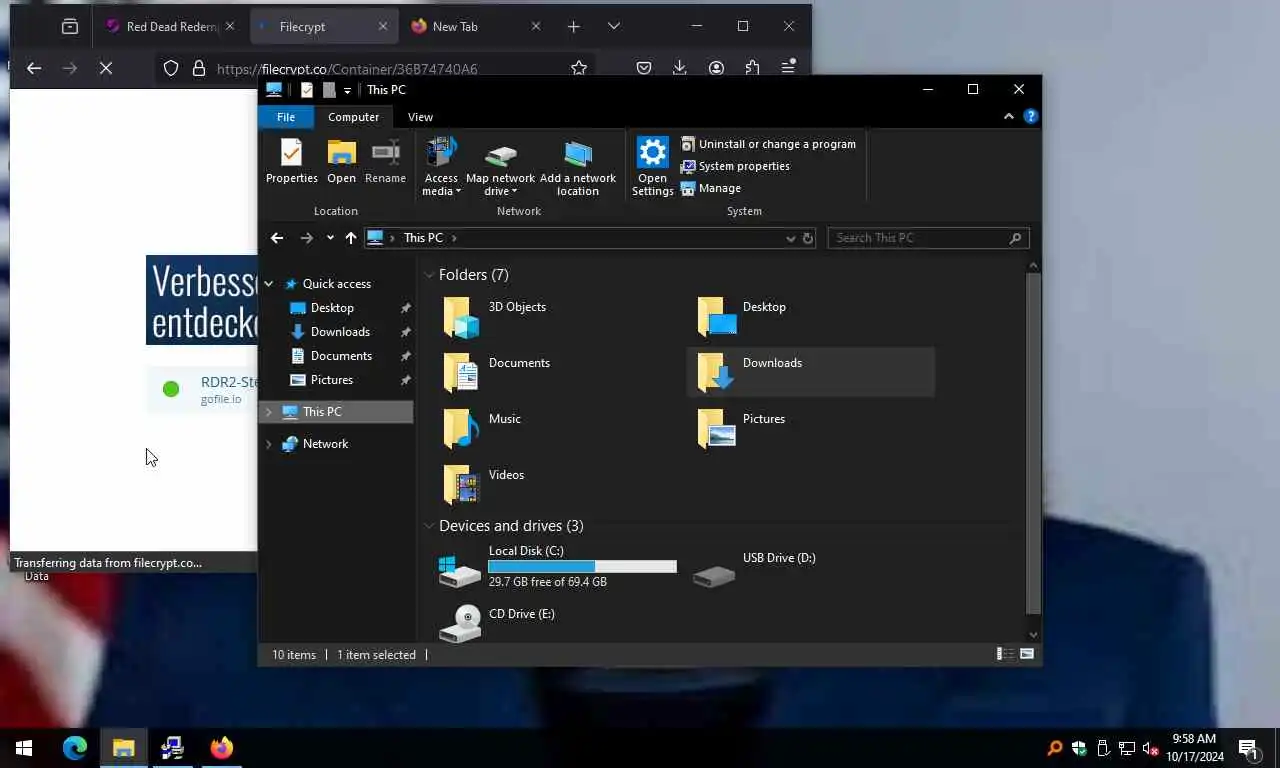Image resolution: width=1280 pixels, height=768 pixels.
Task: Open the recent locations dropdown arrow
Action: (330, 238)
